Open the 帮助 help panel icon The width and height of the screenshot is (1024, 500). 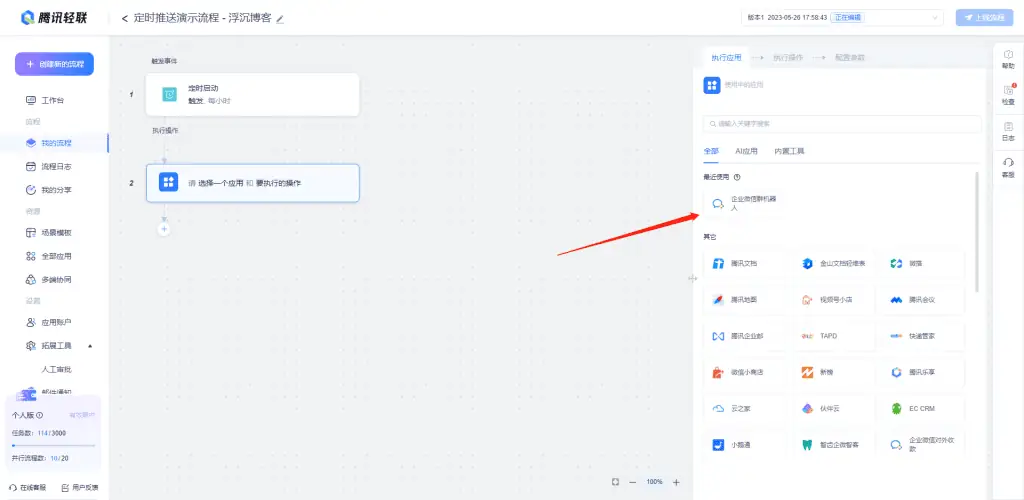click(x=1008, y=59)
